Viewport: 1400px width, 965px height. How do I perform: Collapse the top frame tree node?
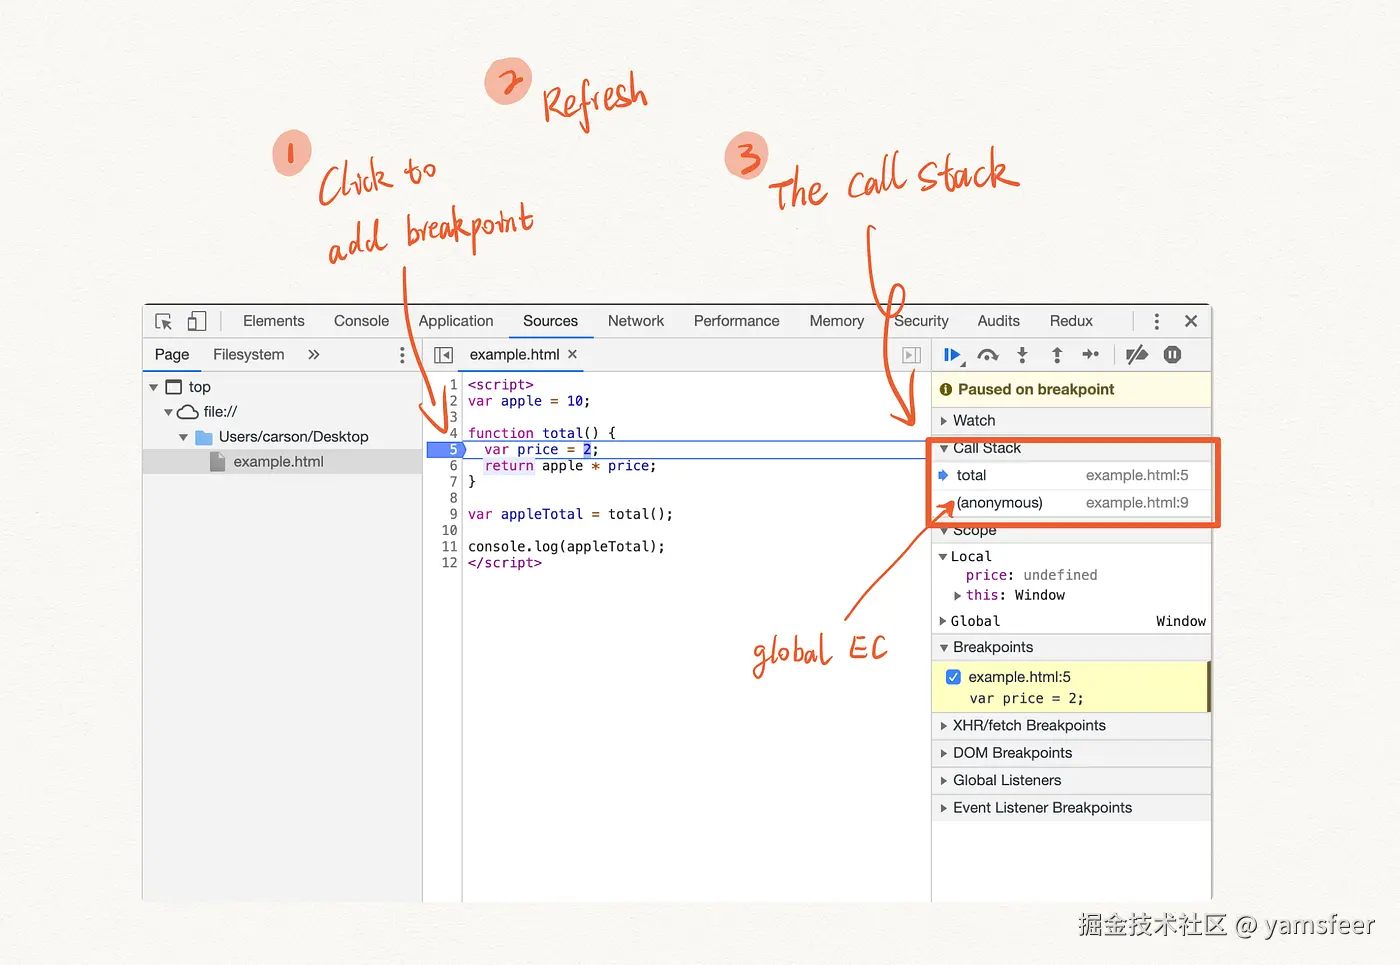click(x=153, y=387)
